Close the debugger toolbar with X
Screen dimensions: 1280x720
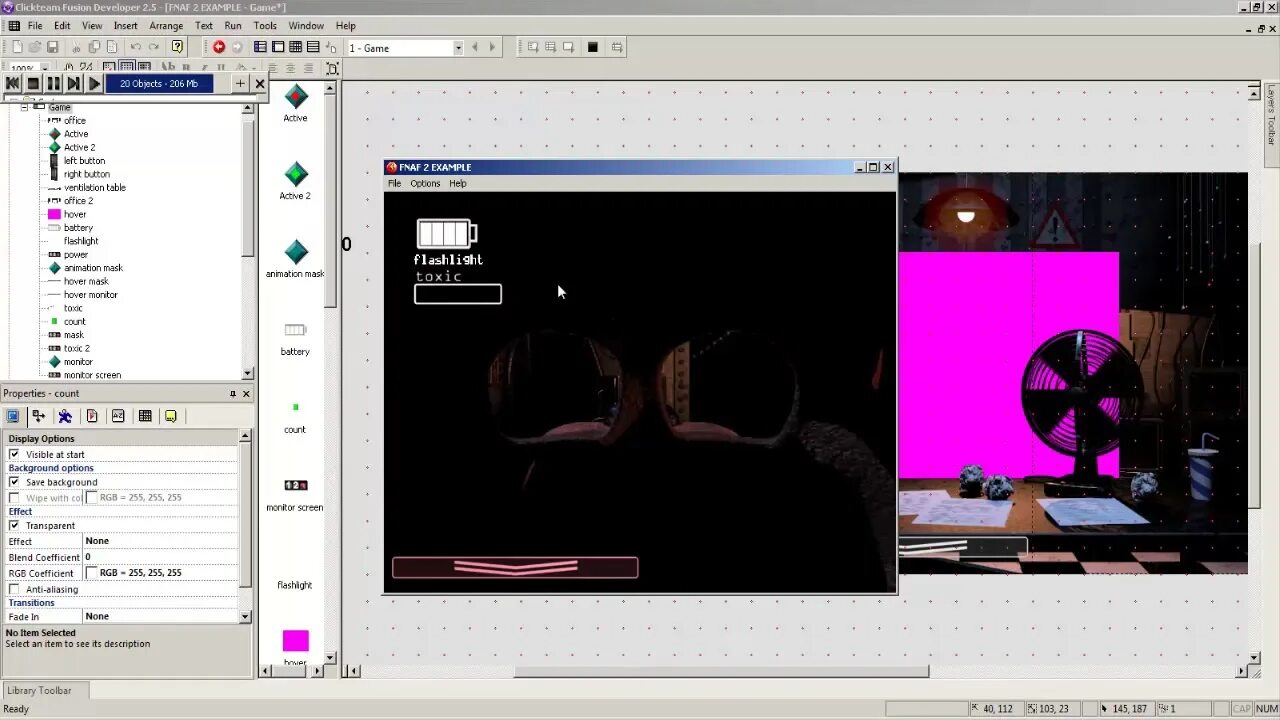pos(260,84)
